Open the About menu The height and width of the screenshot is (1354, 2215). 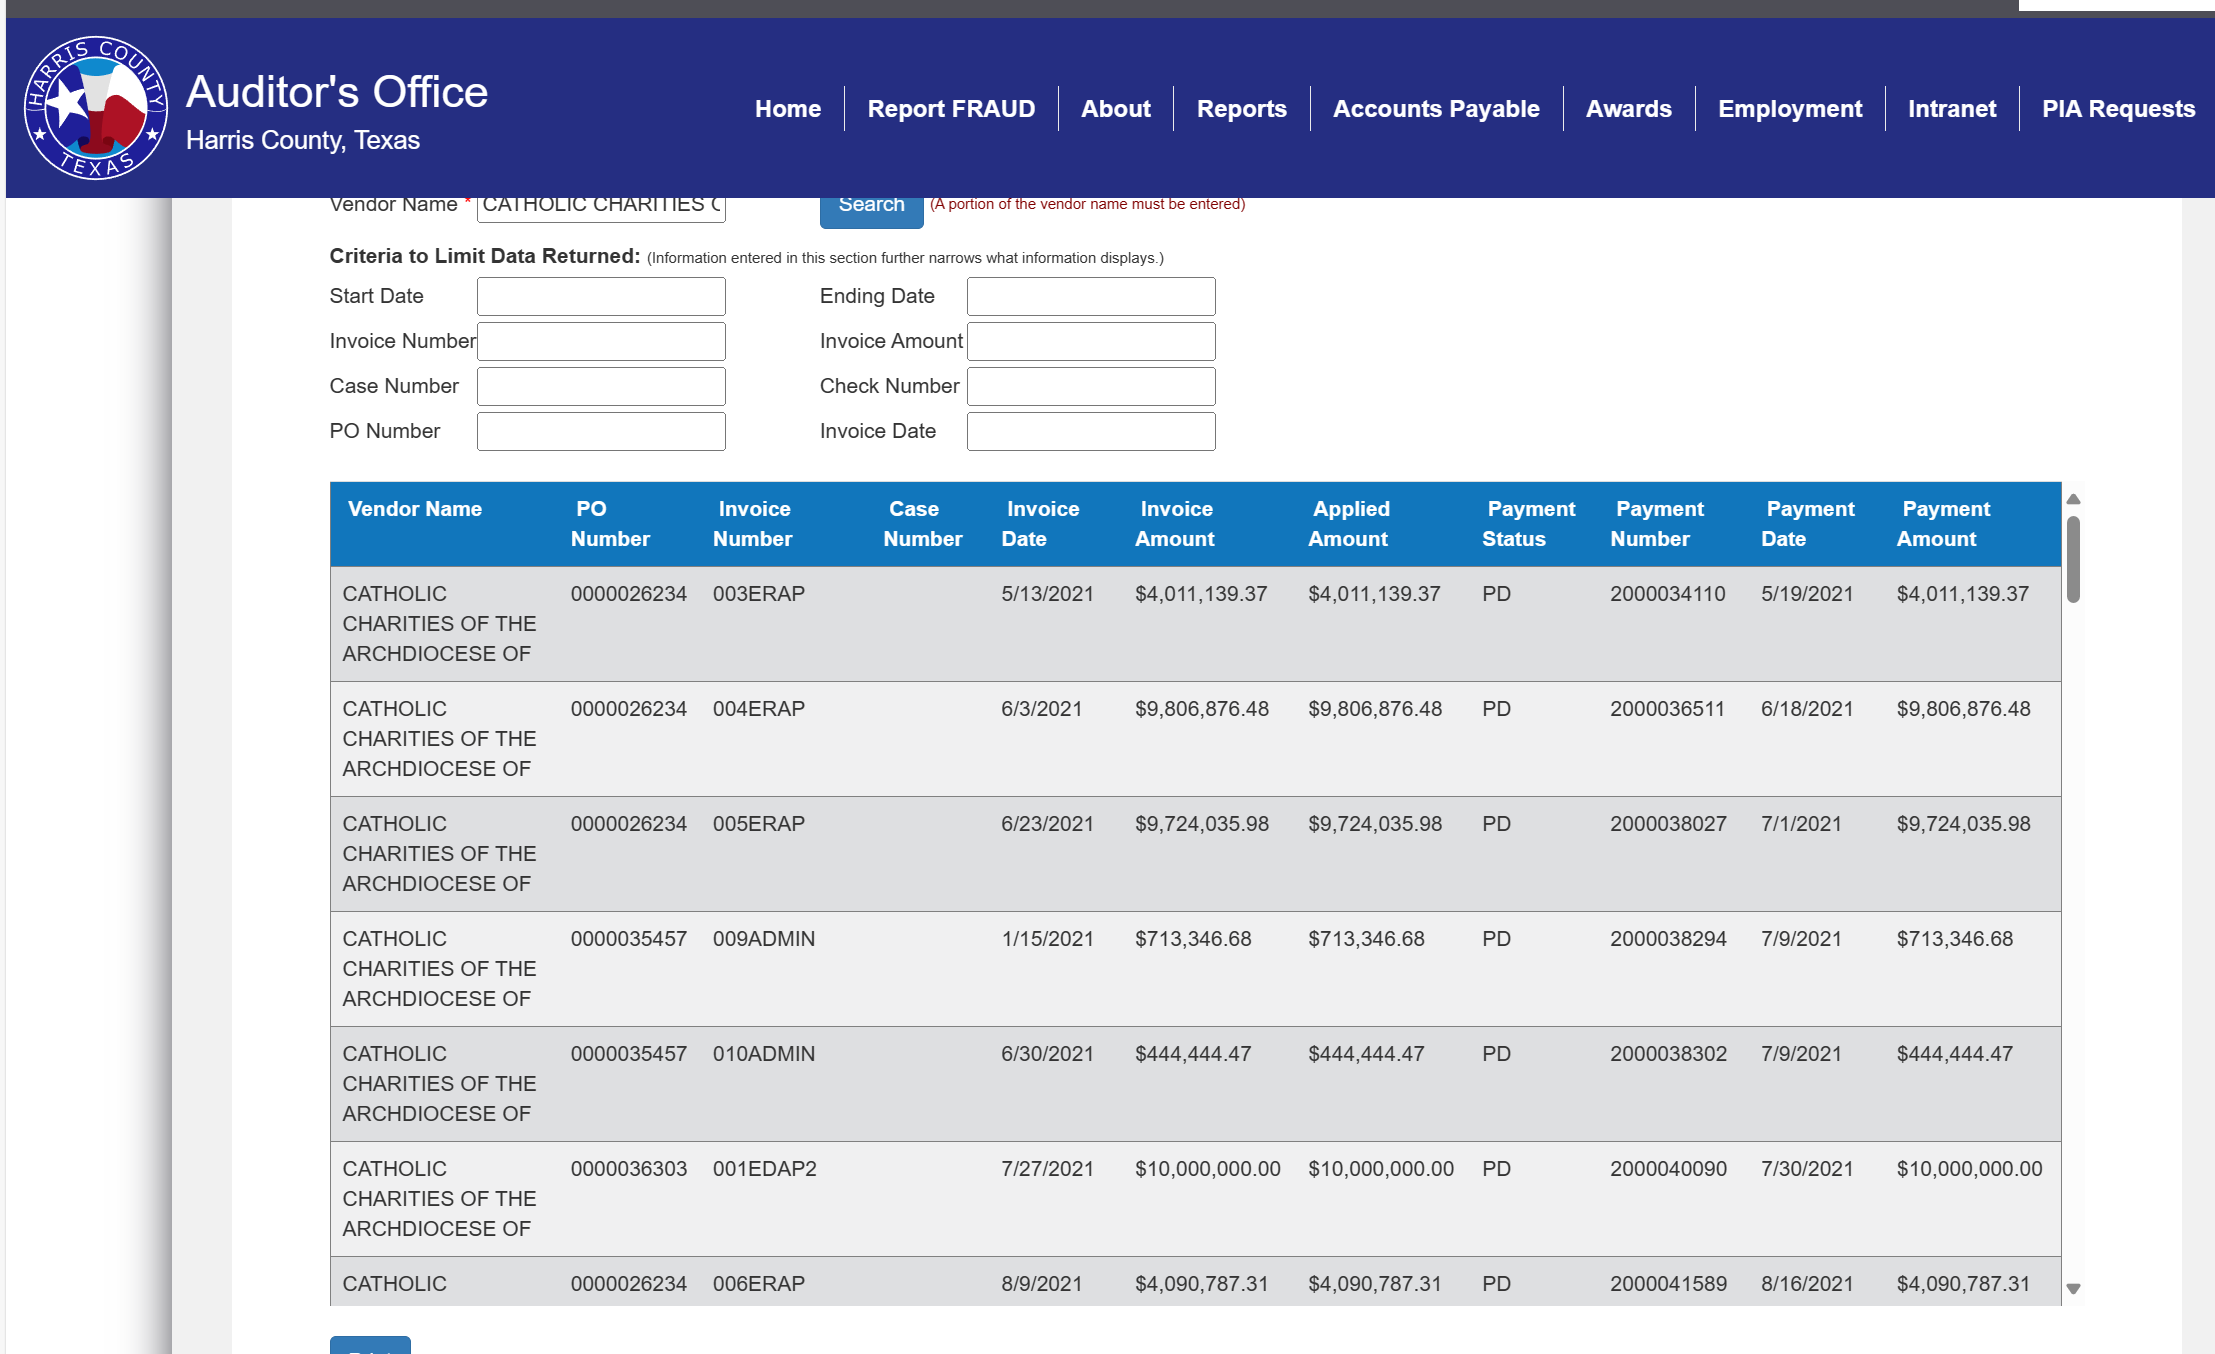pos(1116,108)
